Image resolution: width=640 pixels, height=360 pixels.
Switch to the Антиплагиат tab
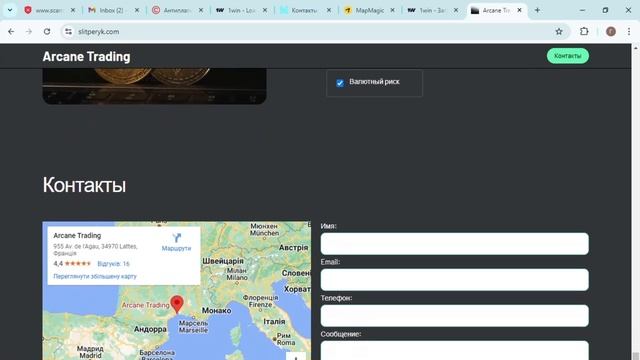(178, 10)
